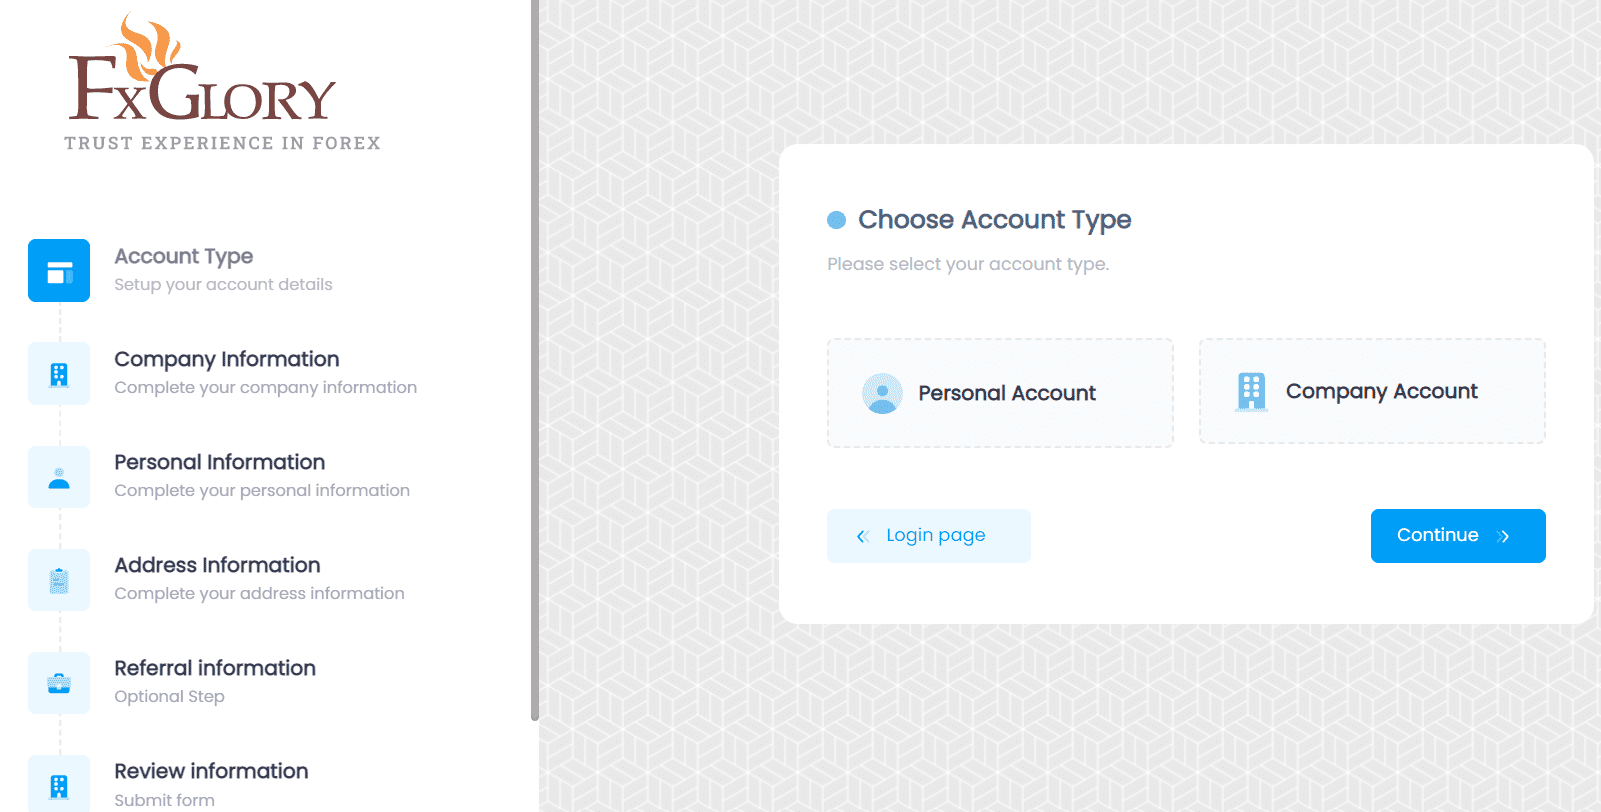Viewport: 1601px width, 812px height.
Task: Open the Referral information step
Action: tap(215, 668)
